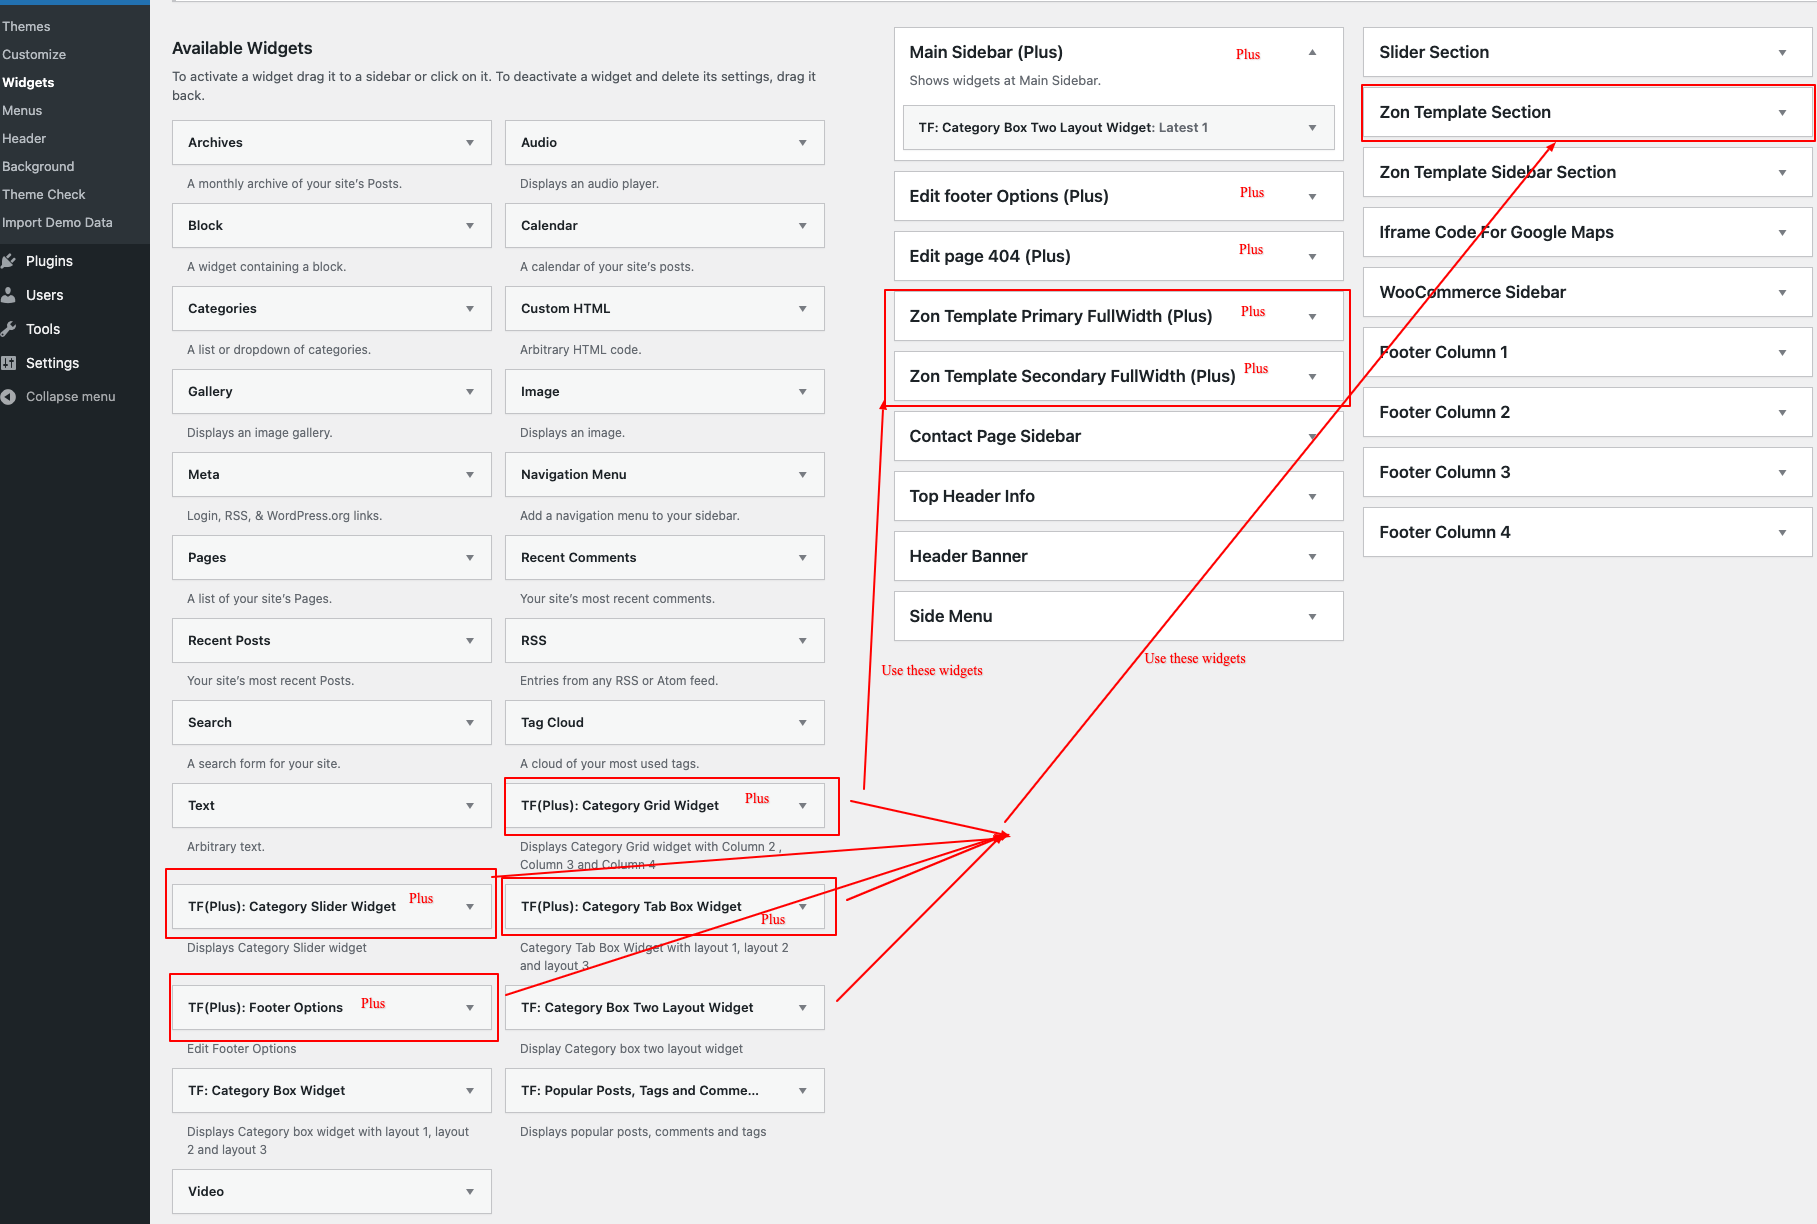Open the Menus admin page
Image resolution: width=1817 pixels, height=1224 pixels.
pos(22,111)
